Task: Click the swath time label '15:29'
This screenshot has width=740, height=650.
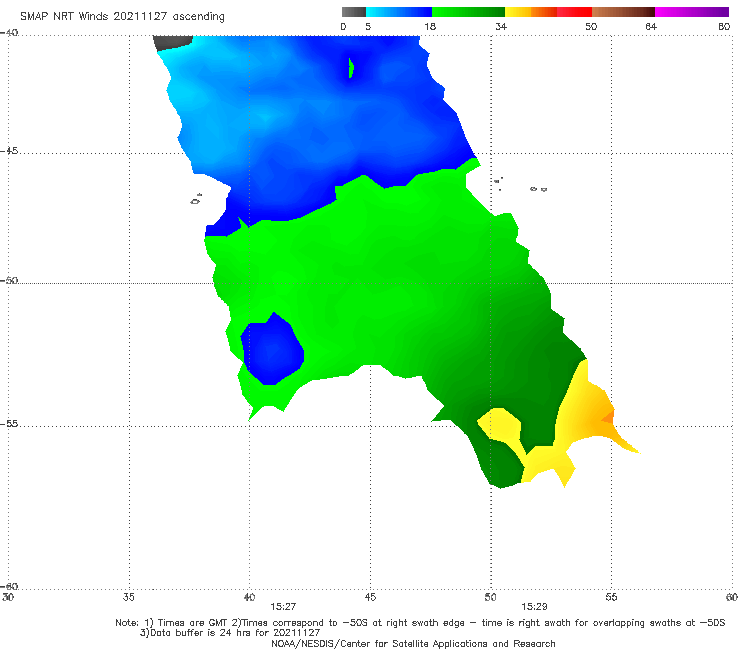Action: [534, 607]
